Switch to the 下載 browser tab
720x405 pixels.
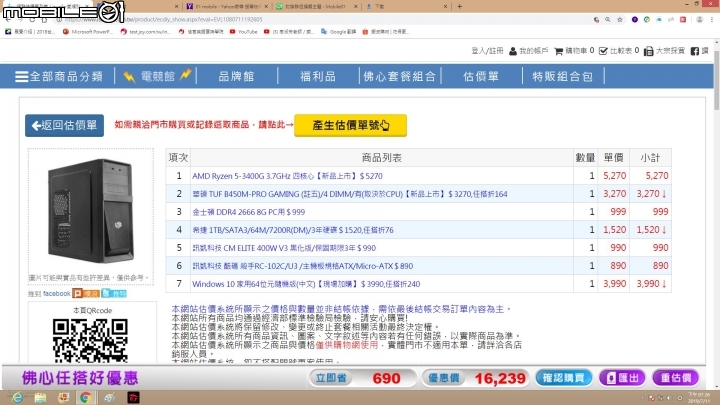point(404,6)
